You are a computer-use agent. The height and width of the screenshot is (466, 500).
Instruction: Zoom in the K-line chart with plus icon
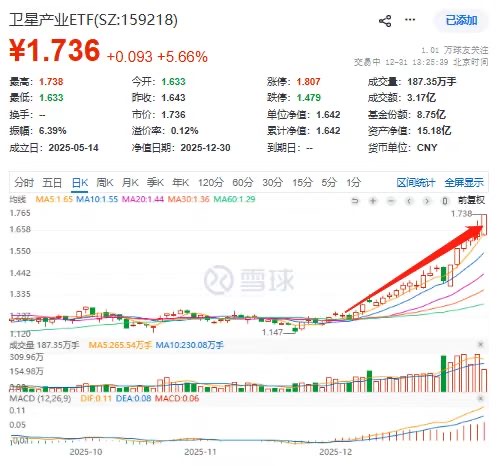pyautogui.click(x=373, y=201)
